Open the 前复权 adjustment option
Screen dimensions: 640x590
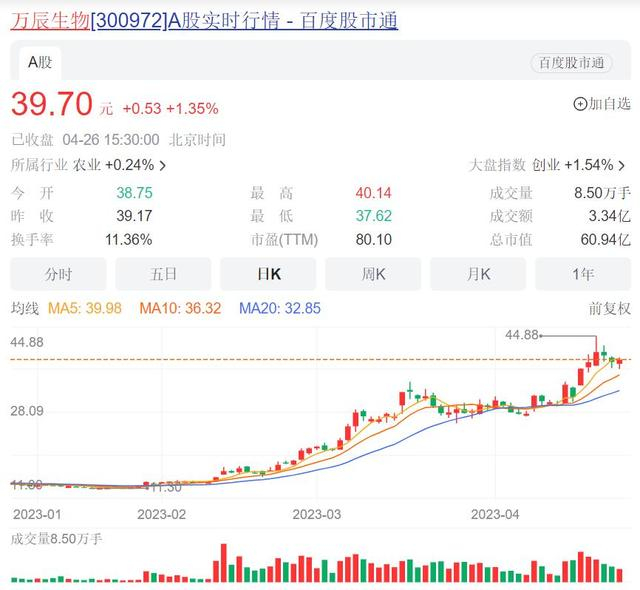click(609, 308)
